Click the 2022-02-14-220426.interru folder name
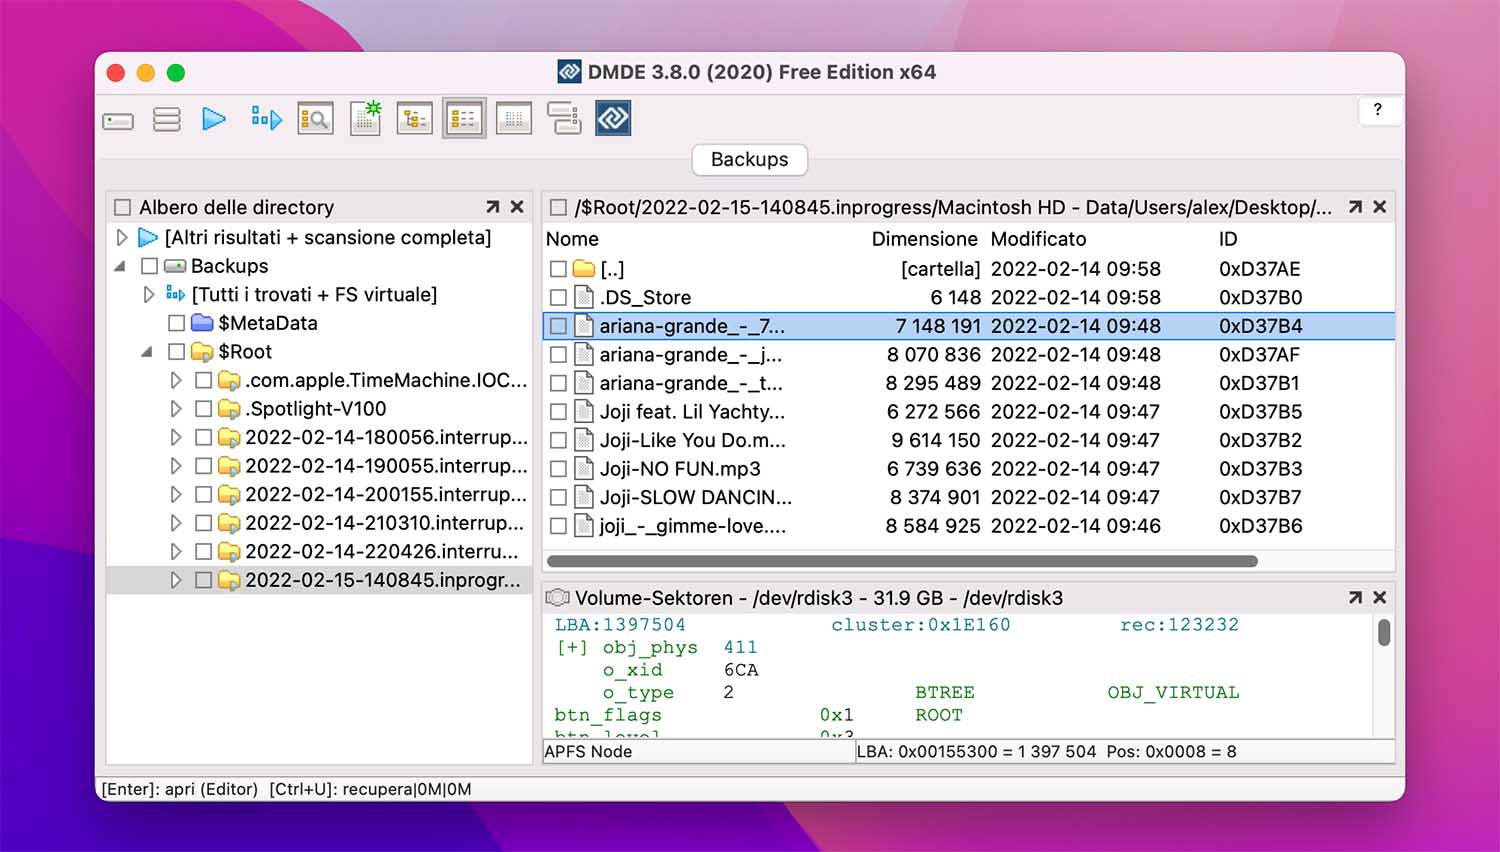1500x852 pixels. (382, 551)
